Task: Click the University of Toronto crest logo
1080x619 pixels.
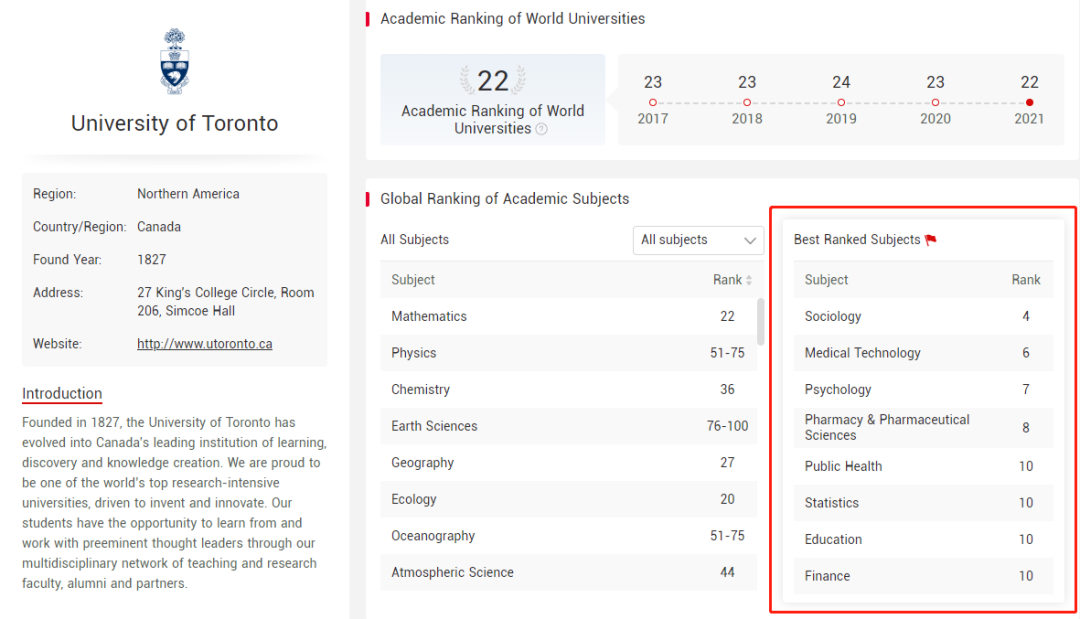Action: coord(174,61)
